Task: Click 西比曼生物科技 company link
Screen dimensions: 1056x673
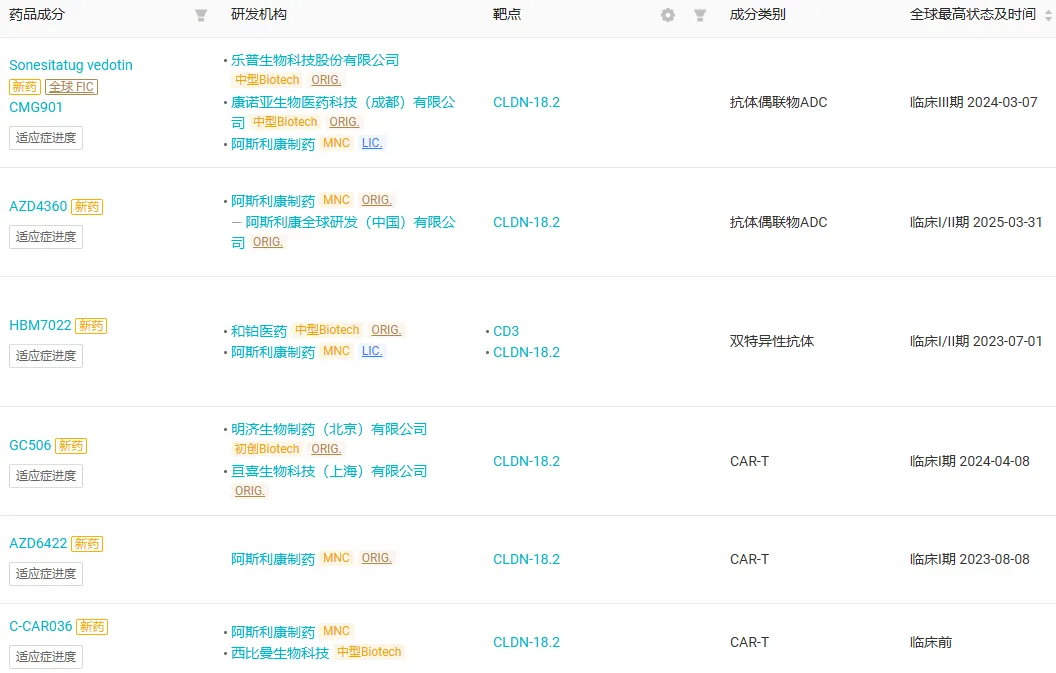Action: pos(280,653)
